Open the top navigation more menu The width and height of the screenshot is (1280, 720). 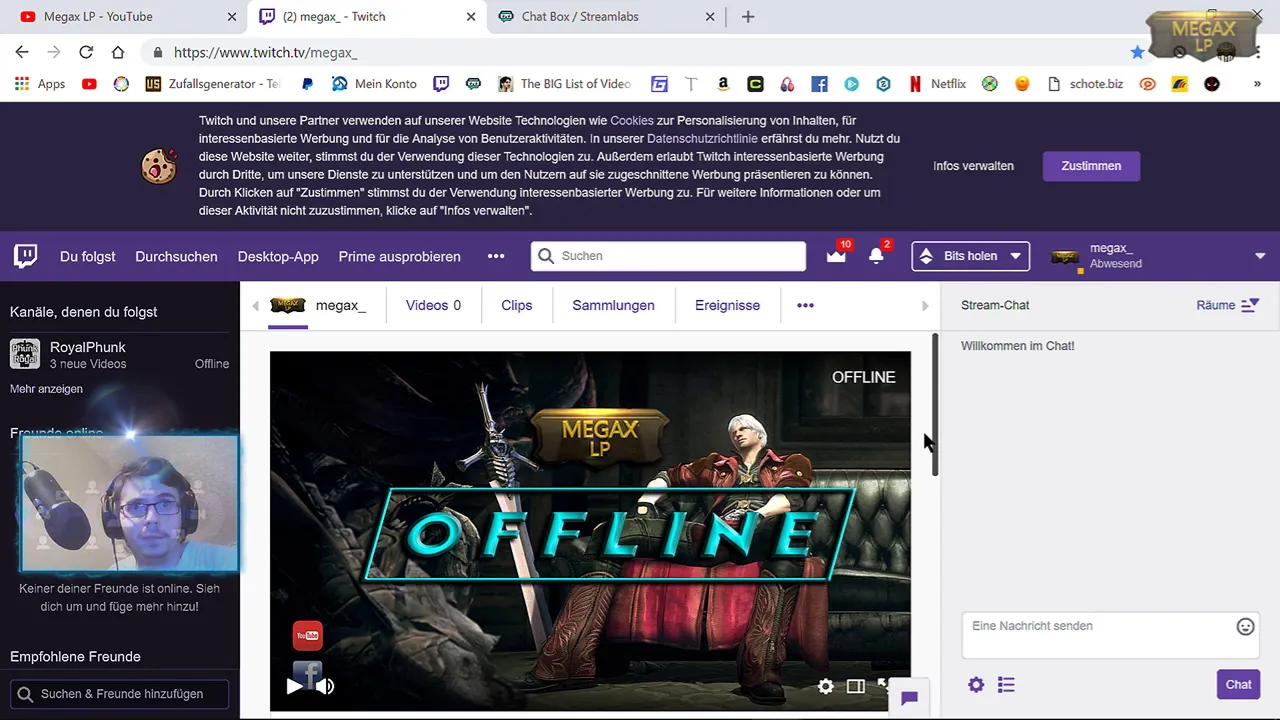(x=496, y=256)
